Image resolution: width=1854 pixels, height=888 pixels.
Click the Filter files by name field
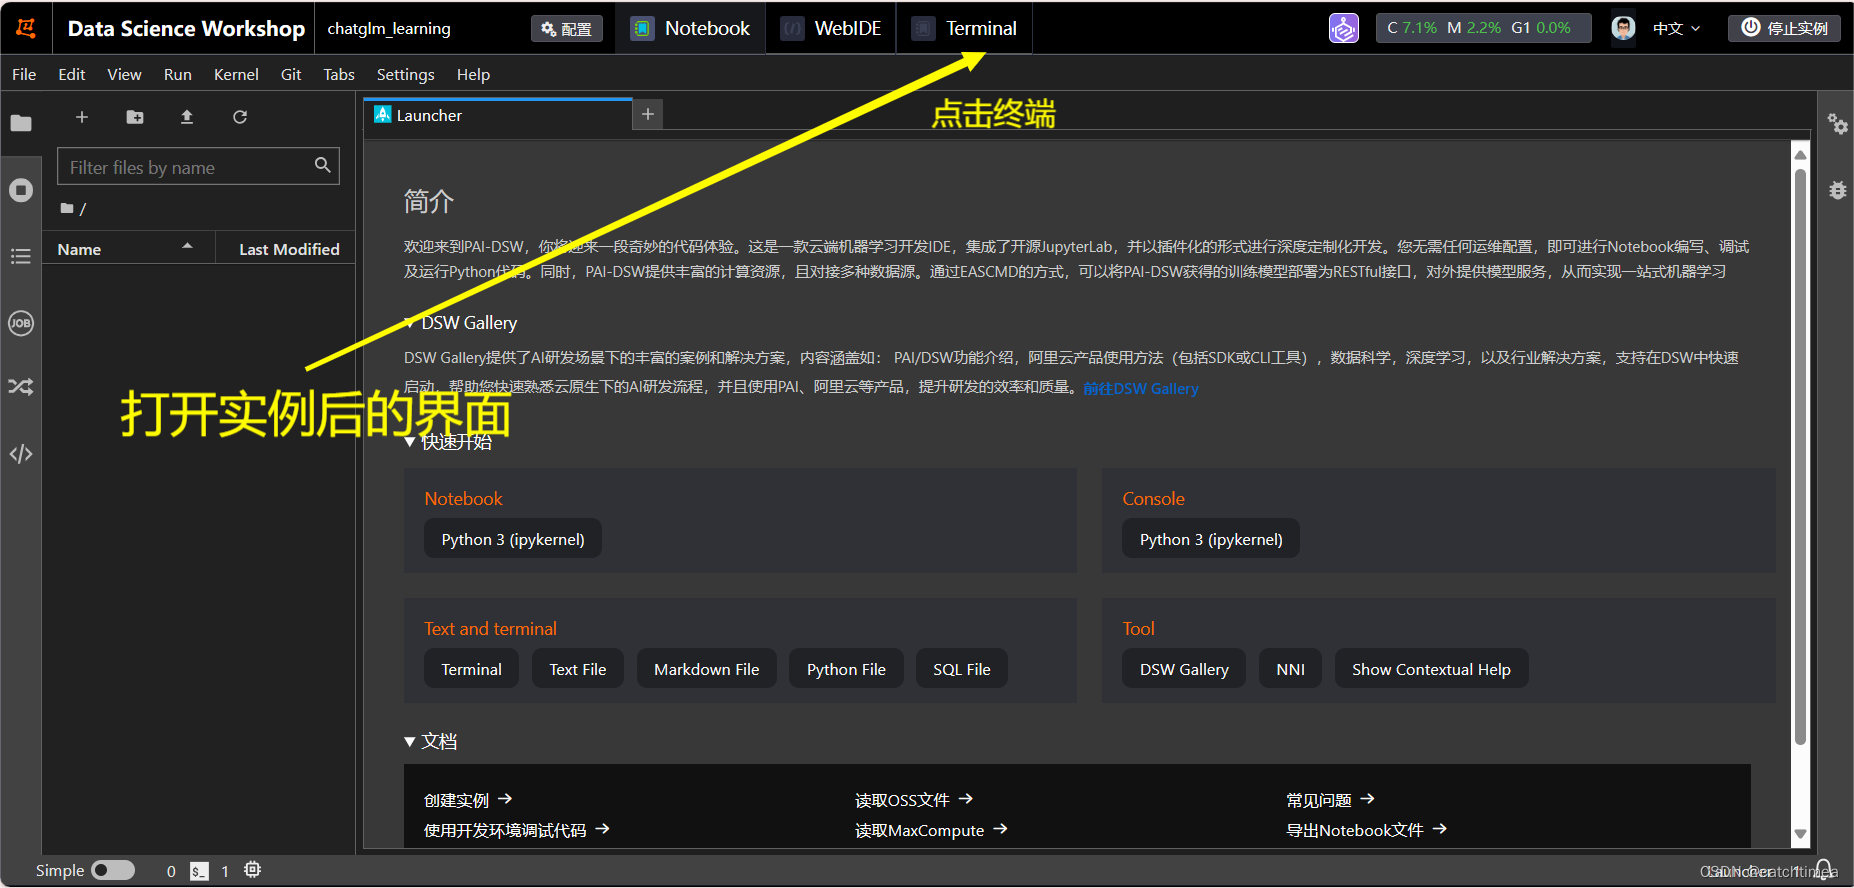[198, 166]
